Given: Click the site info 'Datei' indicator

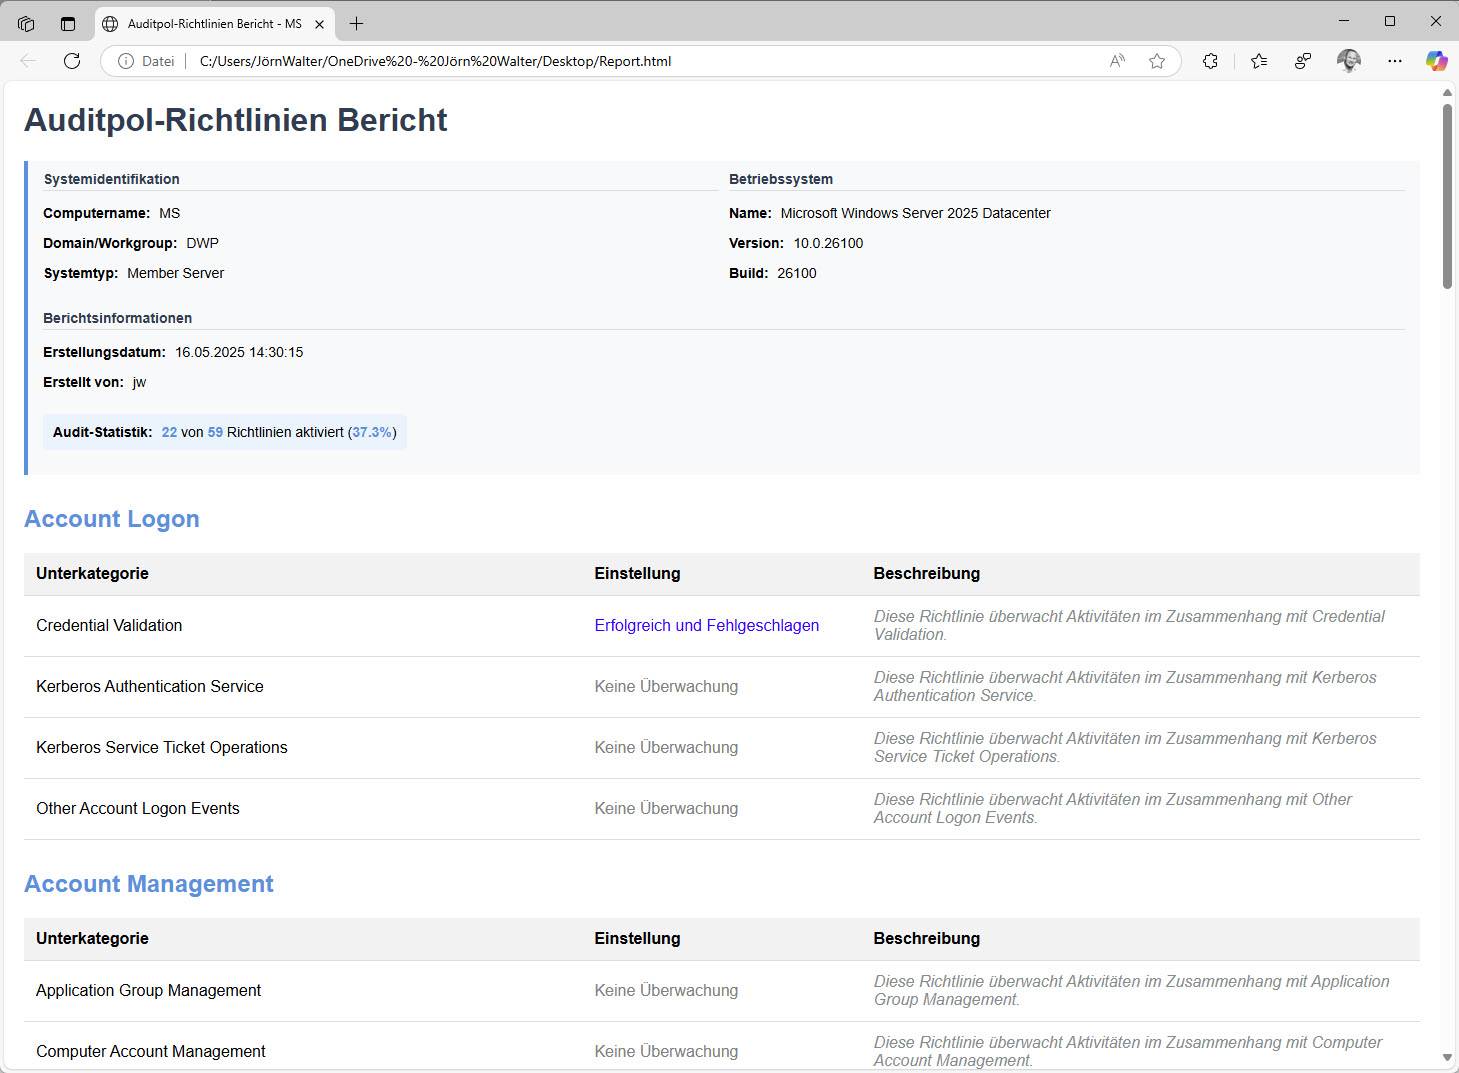Looking at the screenshot, I should [146, 61].
